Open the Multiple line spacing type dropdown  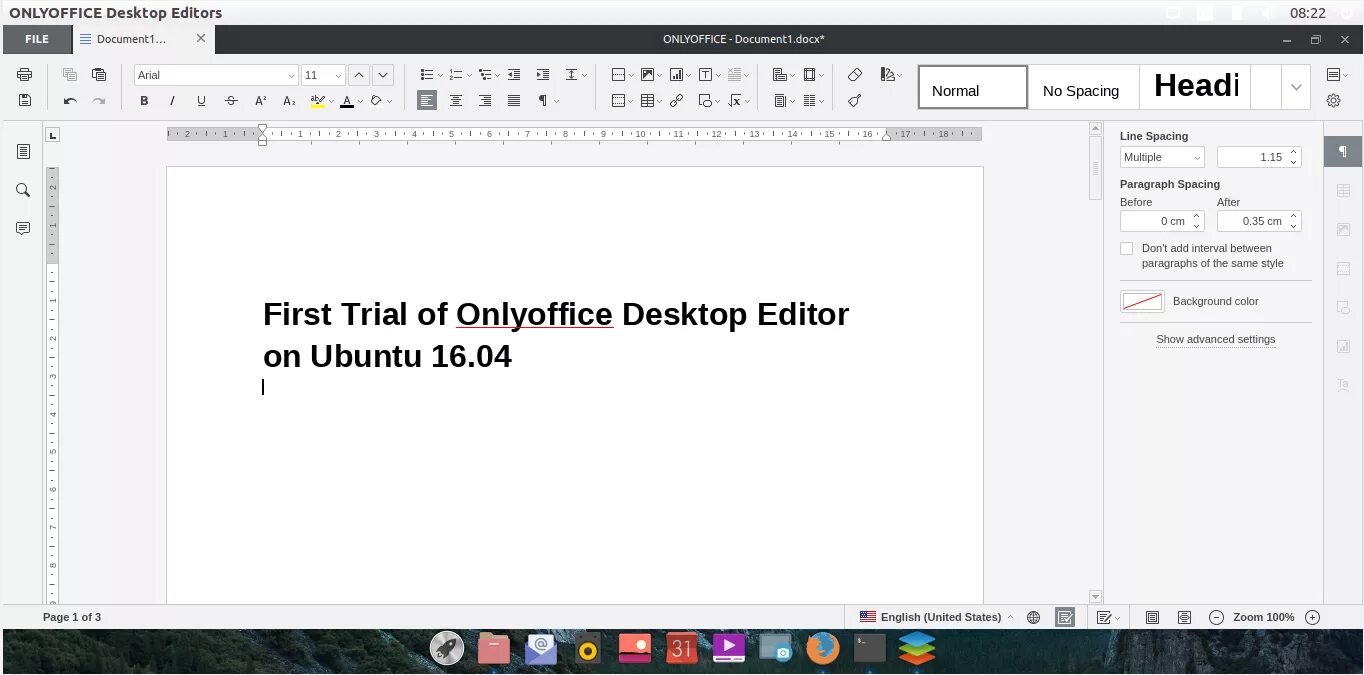[x=1162, y=157]
